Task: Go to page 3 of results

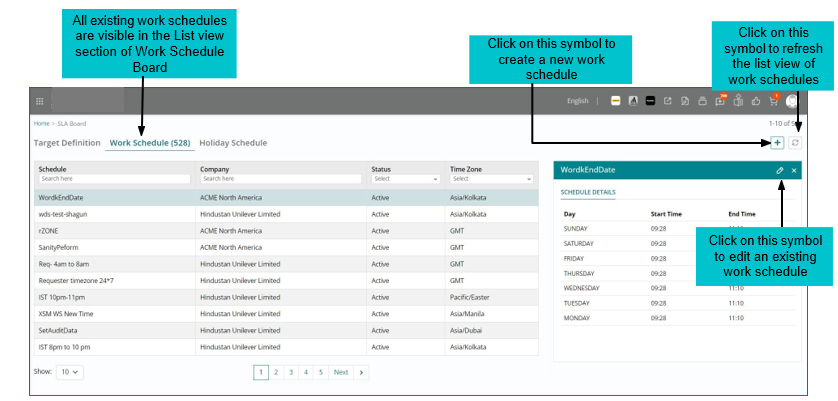Action: 291,373
